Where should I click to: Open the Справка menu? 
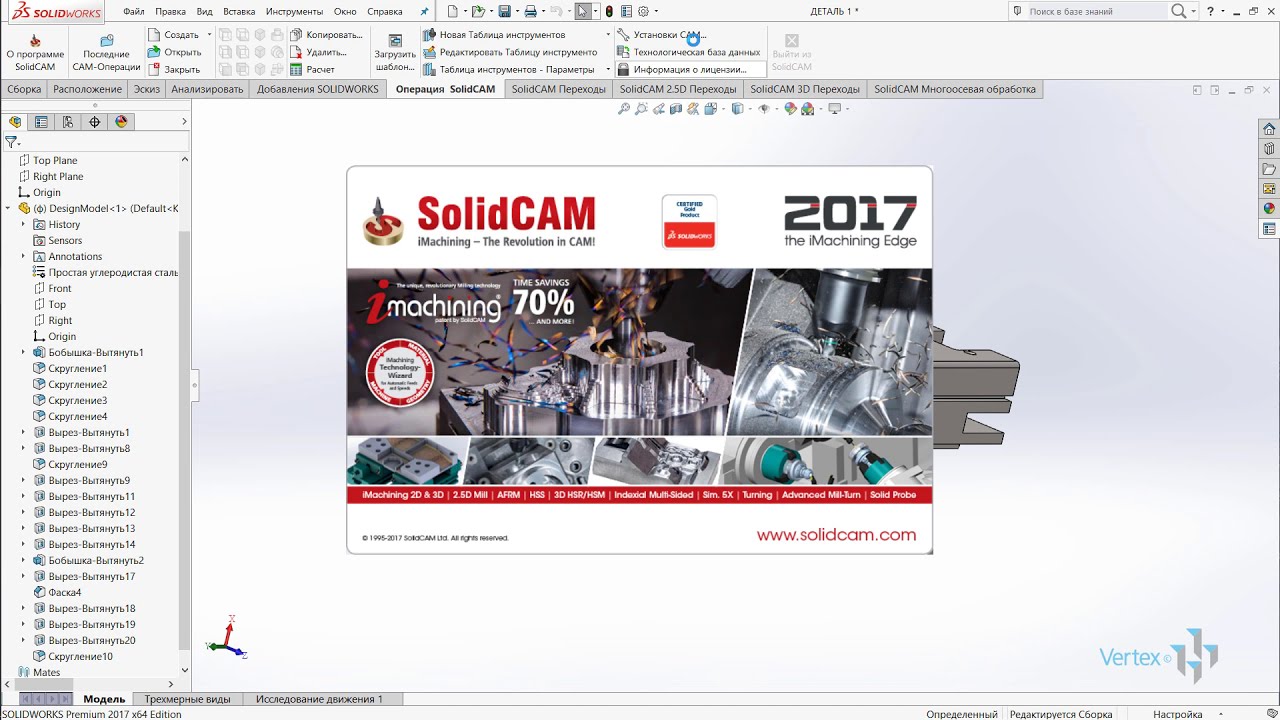tap(385, 11)
